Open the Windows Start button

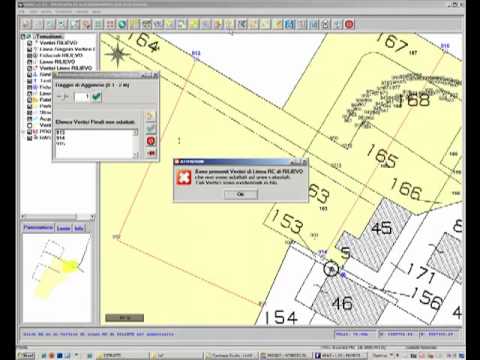(x=26, y=356)
